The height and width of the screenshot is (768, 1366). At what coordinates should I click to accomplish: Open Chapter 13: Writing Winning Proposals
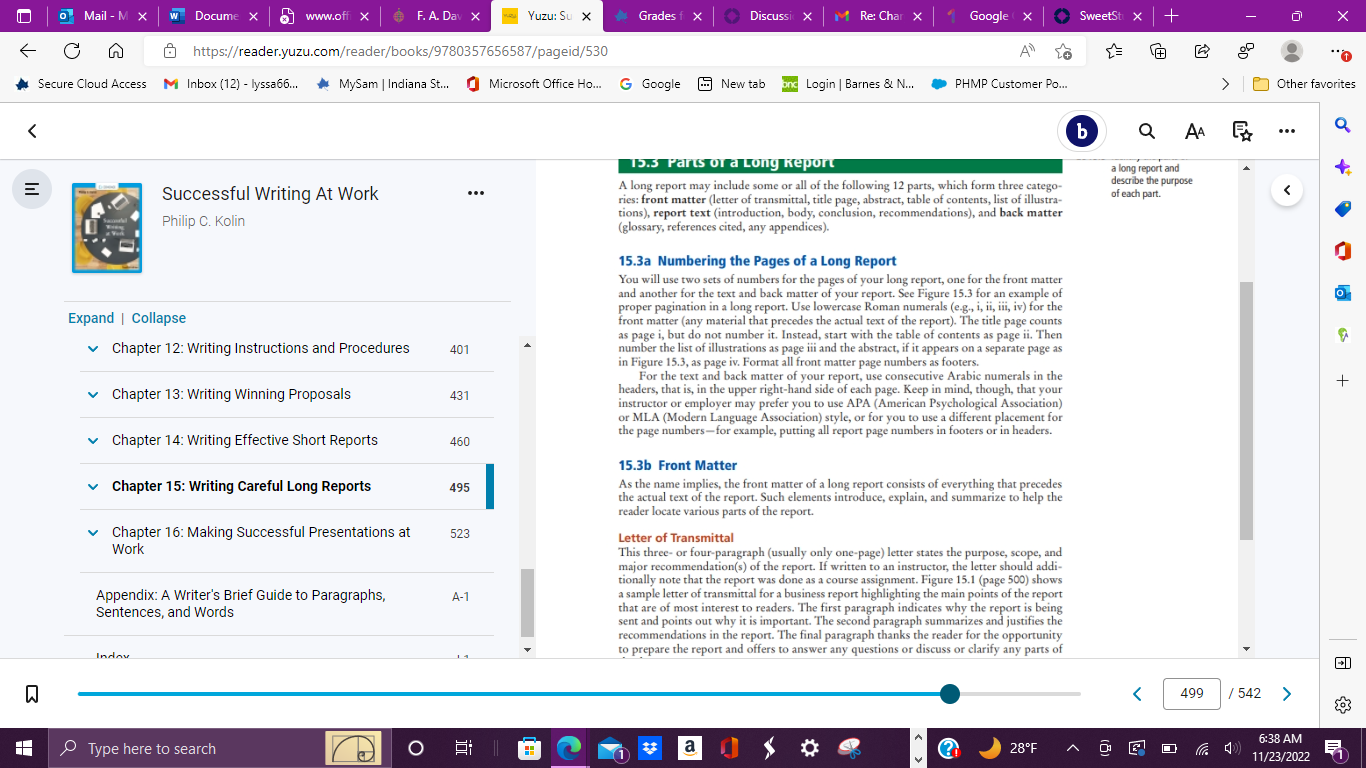click(231, 394)
